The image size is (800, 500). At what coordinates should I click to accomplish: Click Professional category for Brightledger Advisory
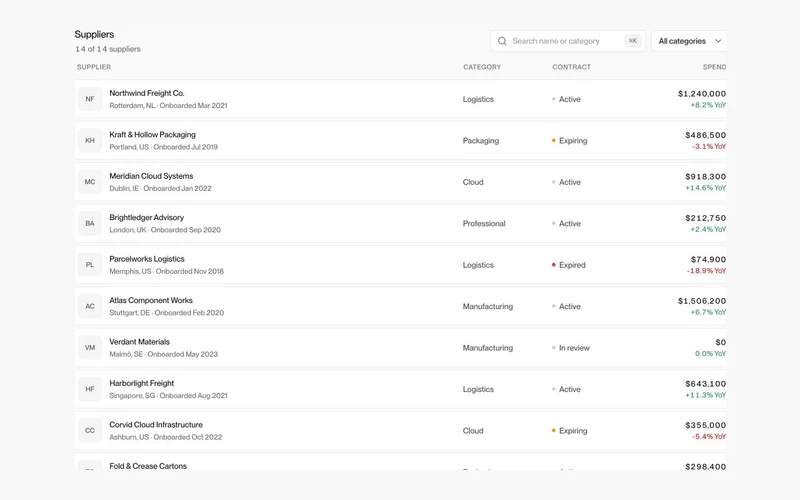pos(484,223)
